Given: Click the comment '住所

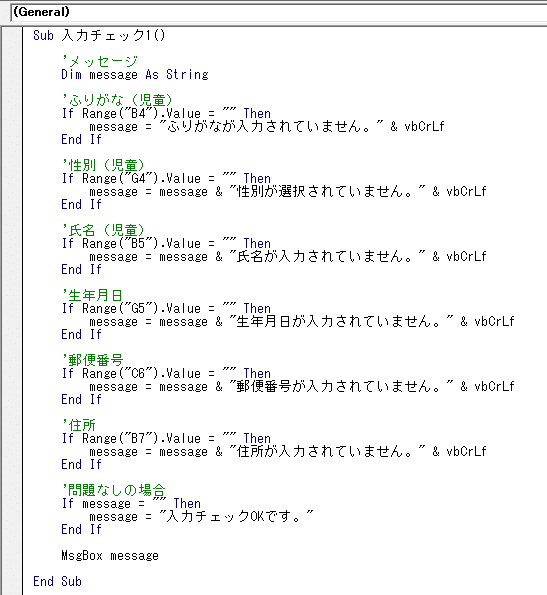Looking at the screenshot, I should click(x=79, y=425).
